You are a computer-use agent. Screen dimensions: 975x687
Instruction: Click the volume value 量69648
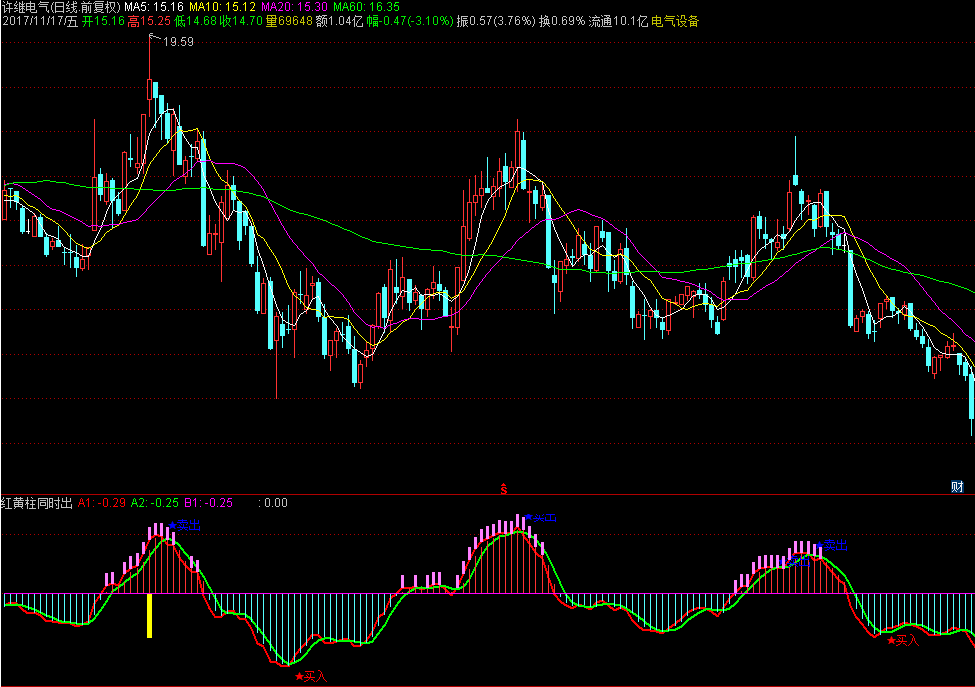pyautogui.click(x=289, y=22)
